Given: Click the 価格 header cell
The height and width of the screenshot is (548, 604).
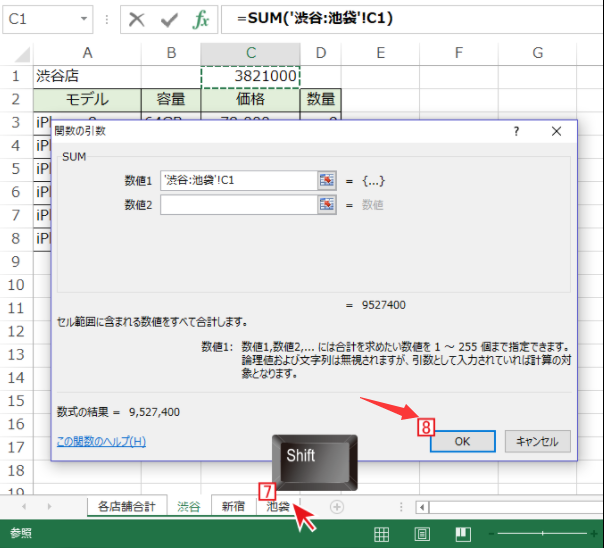Looking at the screenshot, I should click(250, 99).
